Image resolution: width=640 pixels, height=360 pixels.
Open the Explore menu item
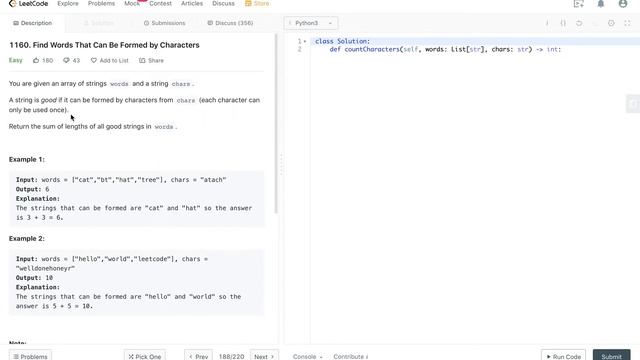(x=68, y=3)
